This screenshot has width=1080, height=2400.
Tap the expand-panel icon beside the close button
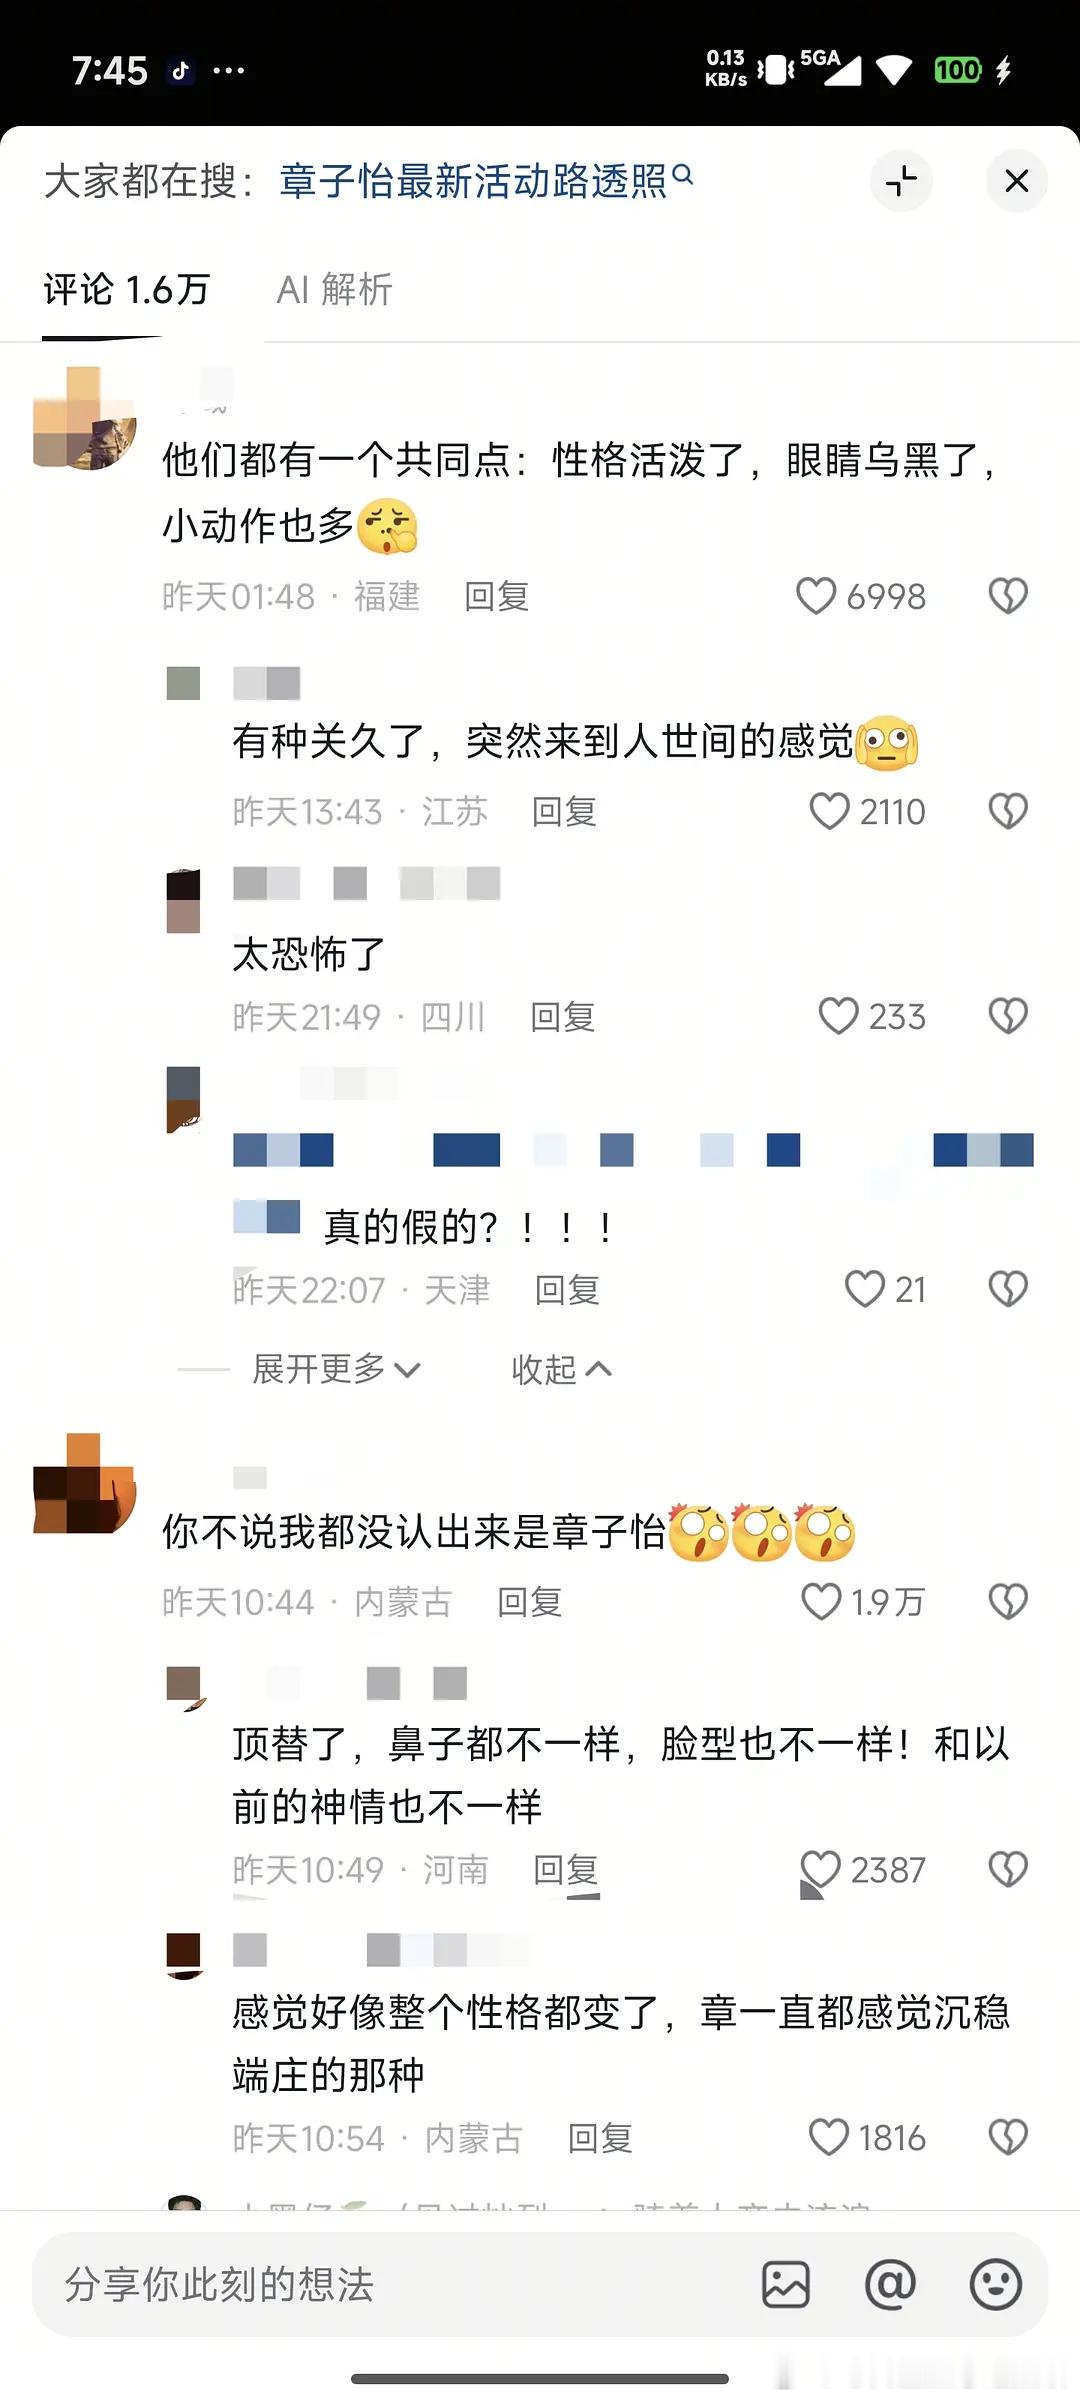pyautogui.click(x=901, y=181)
